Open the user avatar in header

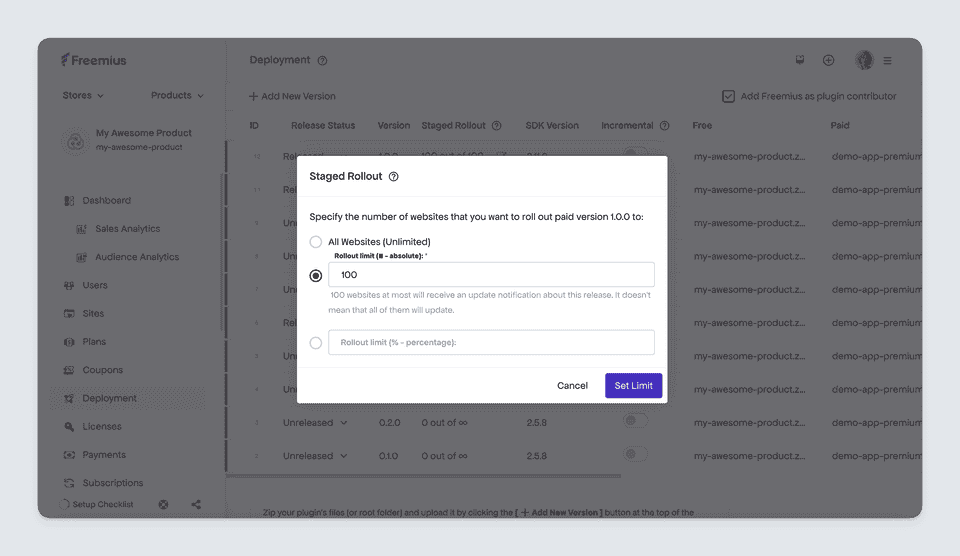[864, 60]
